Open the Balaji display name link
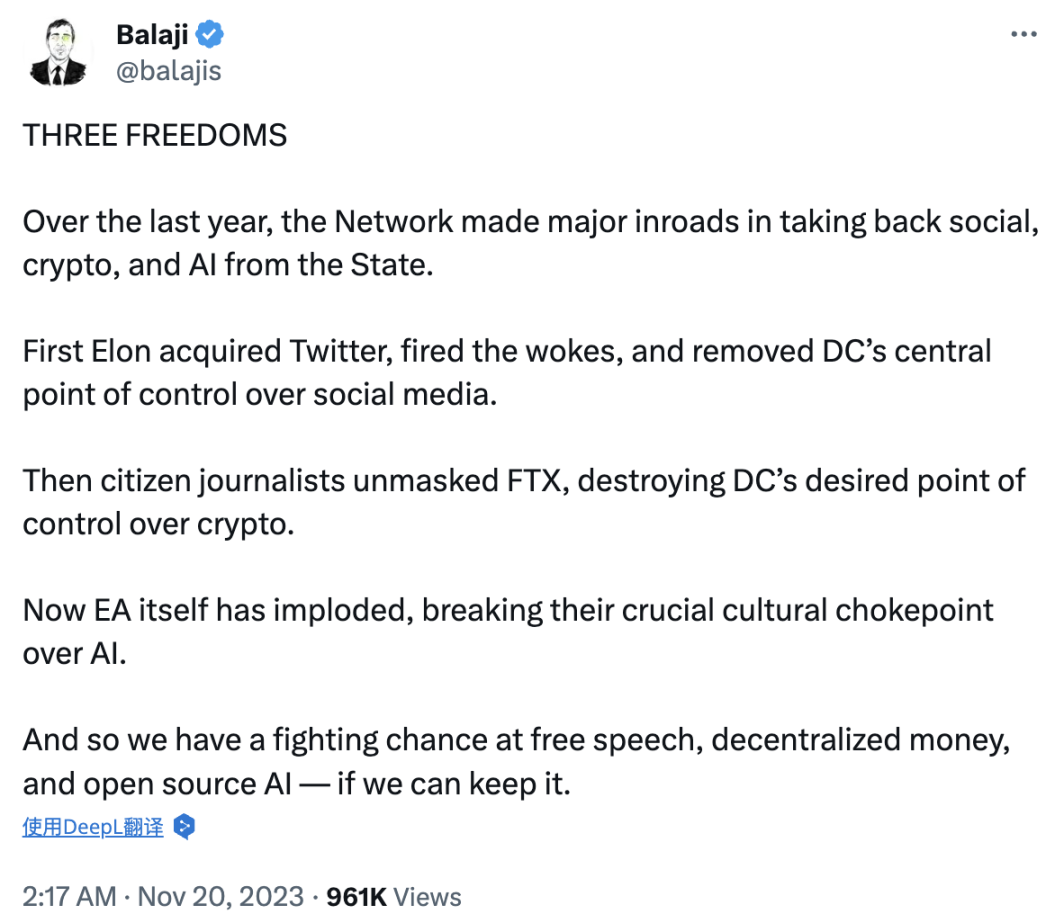Viewport: 1064px width, 923px height. (x=152, y=34)
